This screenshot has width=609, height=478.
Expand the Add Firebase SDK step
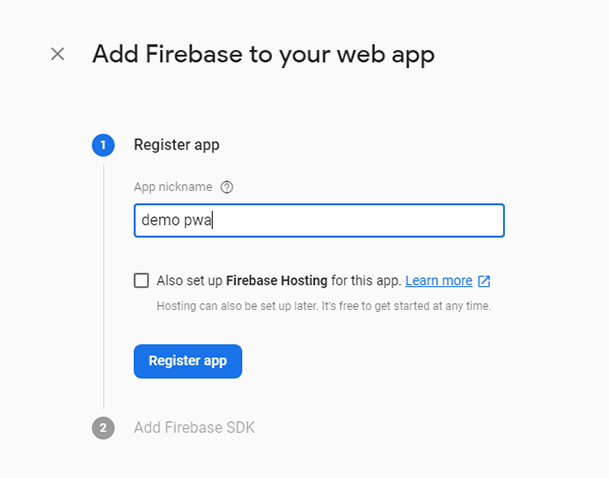coord(194,428)
